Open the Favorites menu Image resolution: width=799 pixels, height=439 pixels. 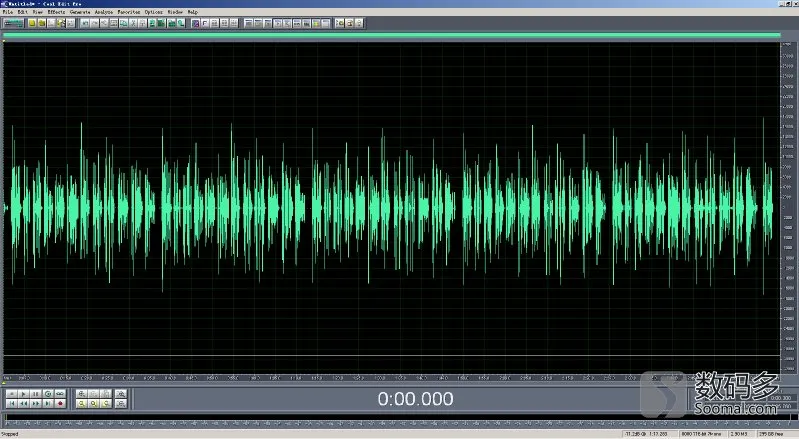(128, 12)
